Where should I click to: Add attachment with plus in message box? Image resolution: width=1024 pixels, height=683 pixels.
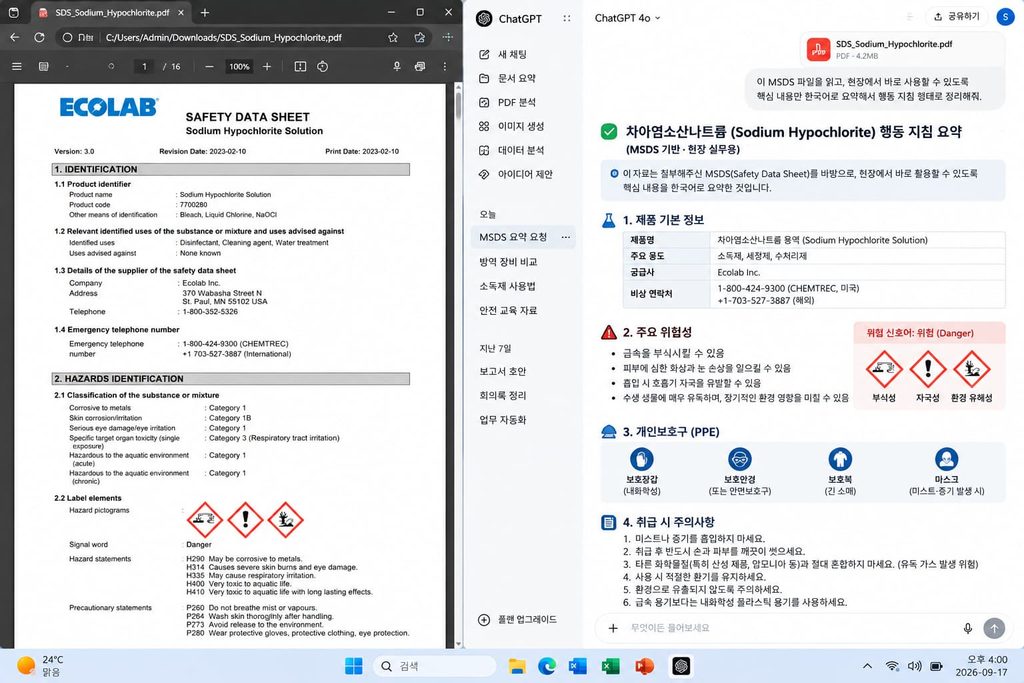pos(613,628)
